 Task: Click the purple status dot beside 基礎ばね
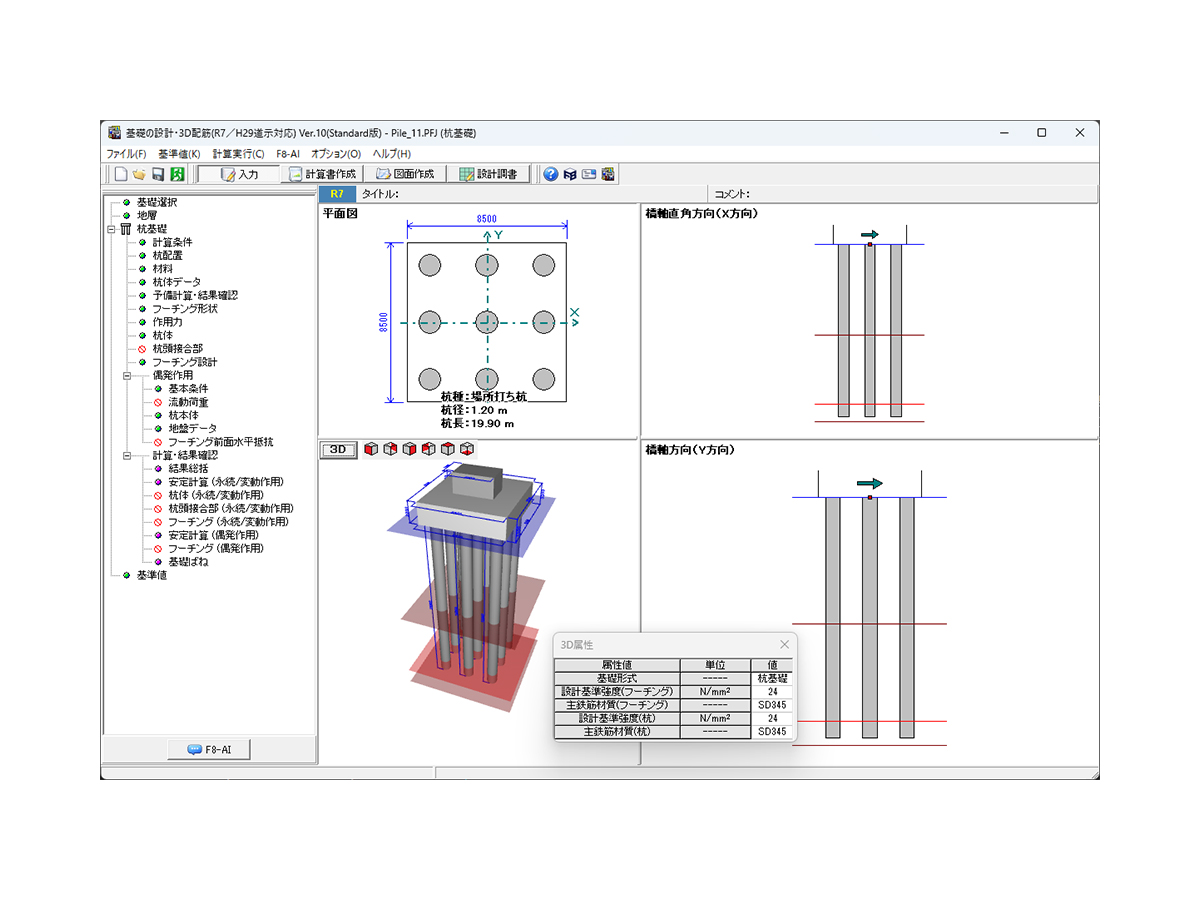(x=158, y=562)
